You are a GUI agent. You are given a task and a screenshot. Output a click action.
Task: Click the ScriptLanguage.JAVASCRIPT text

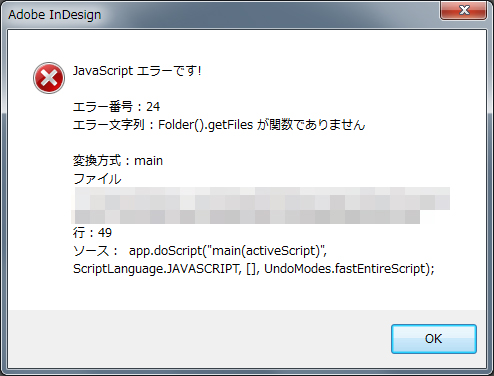click(x=157, y=269)
